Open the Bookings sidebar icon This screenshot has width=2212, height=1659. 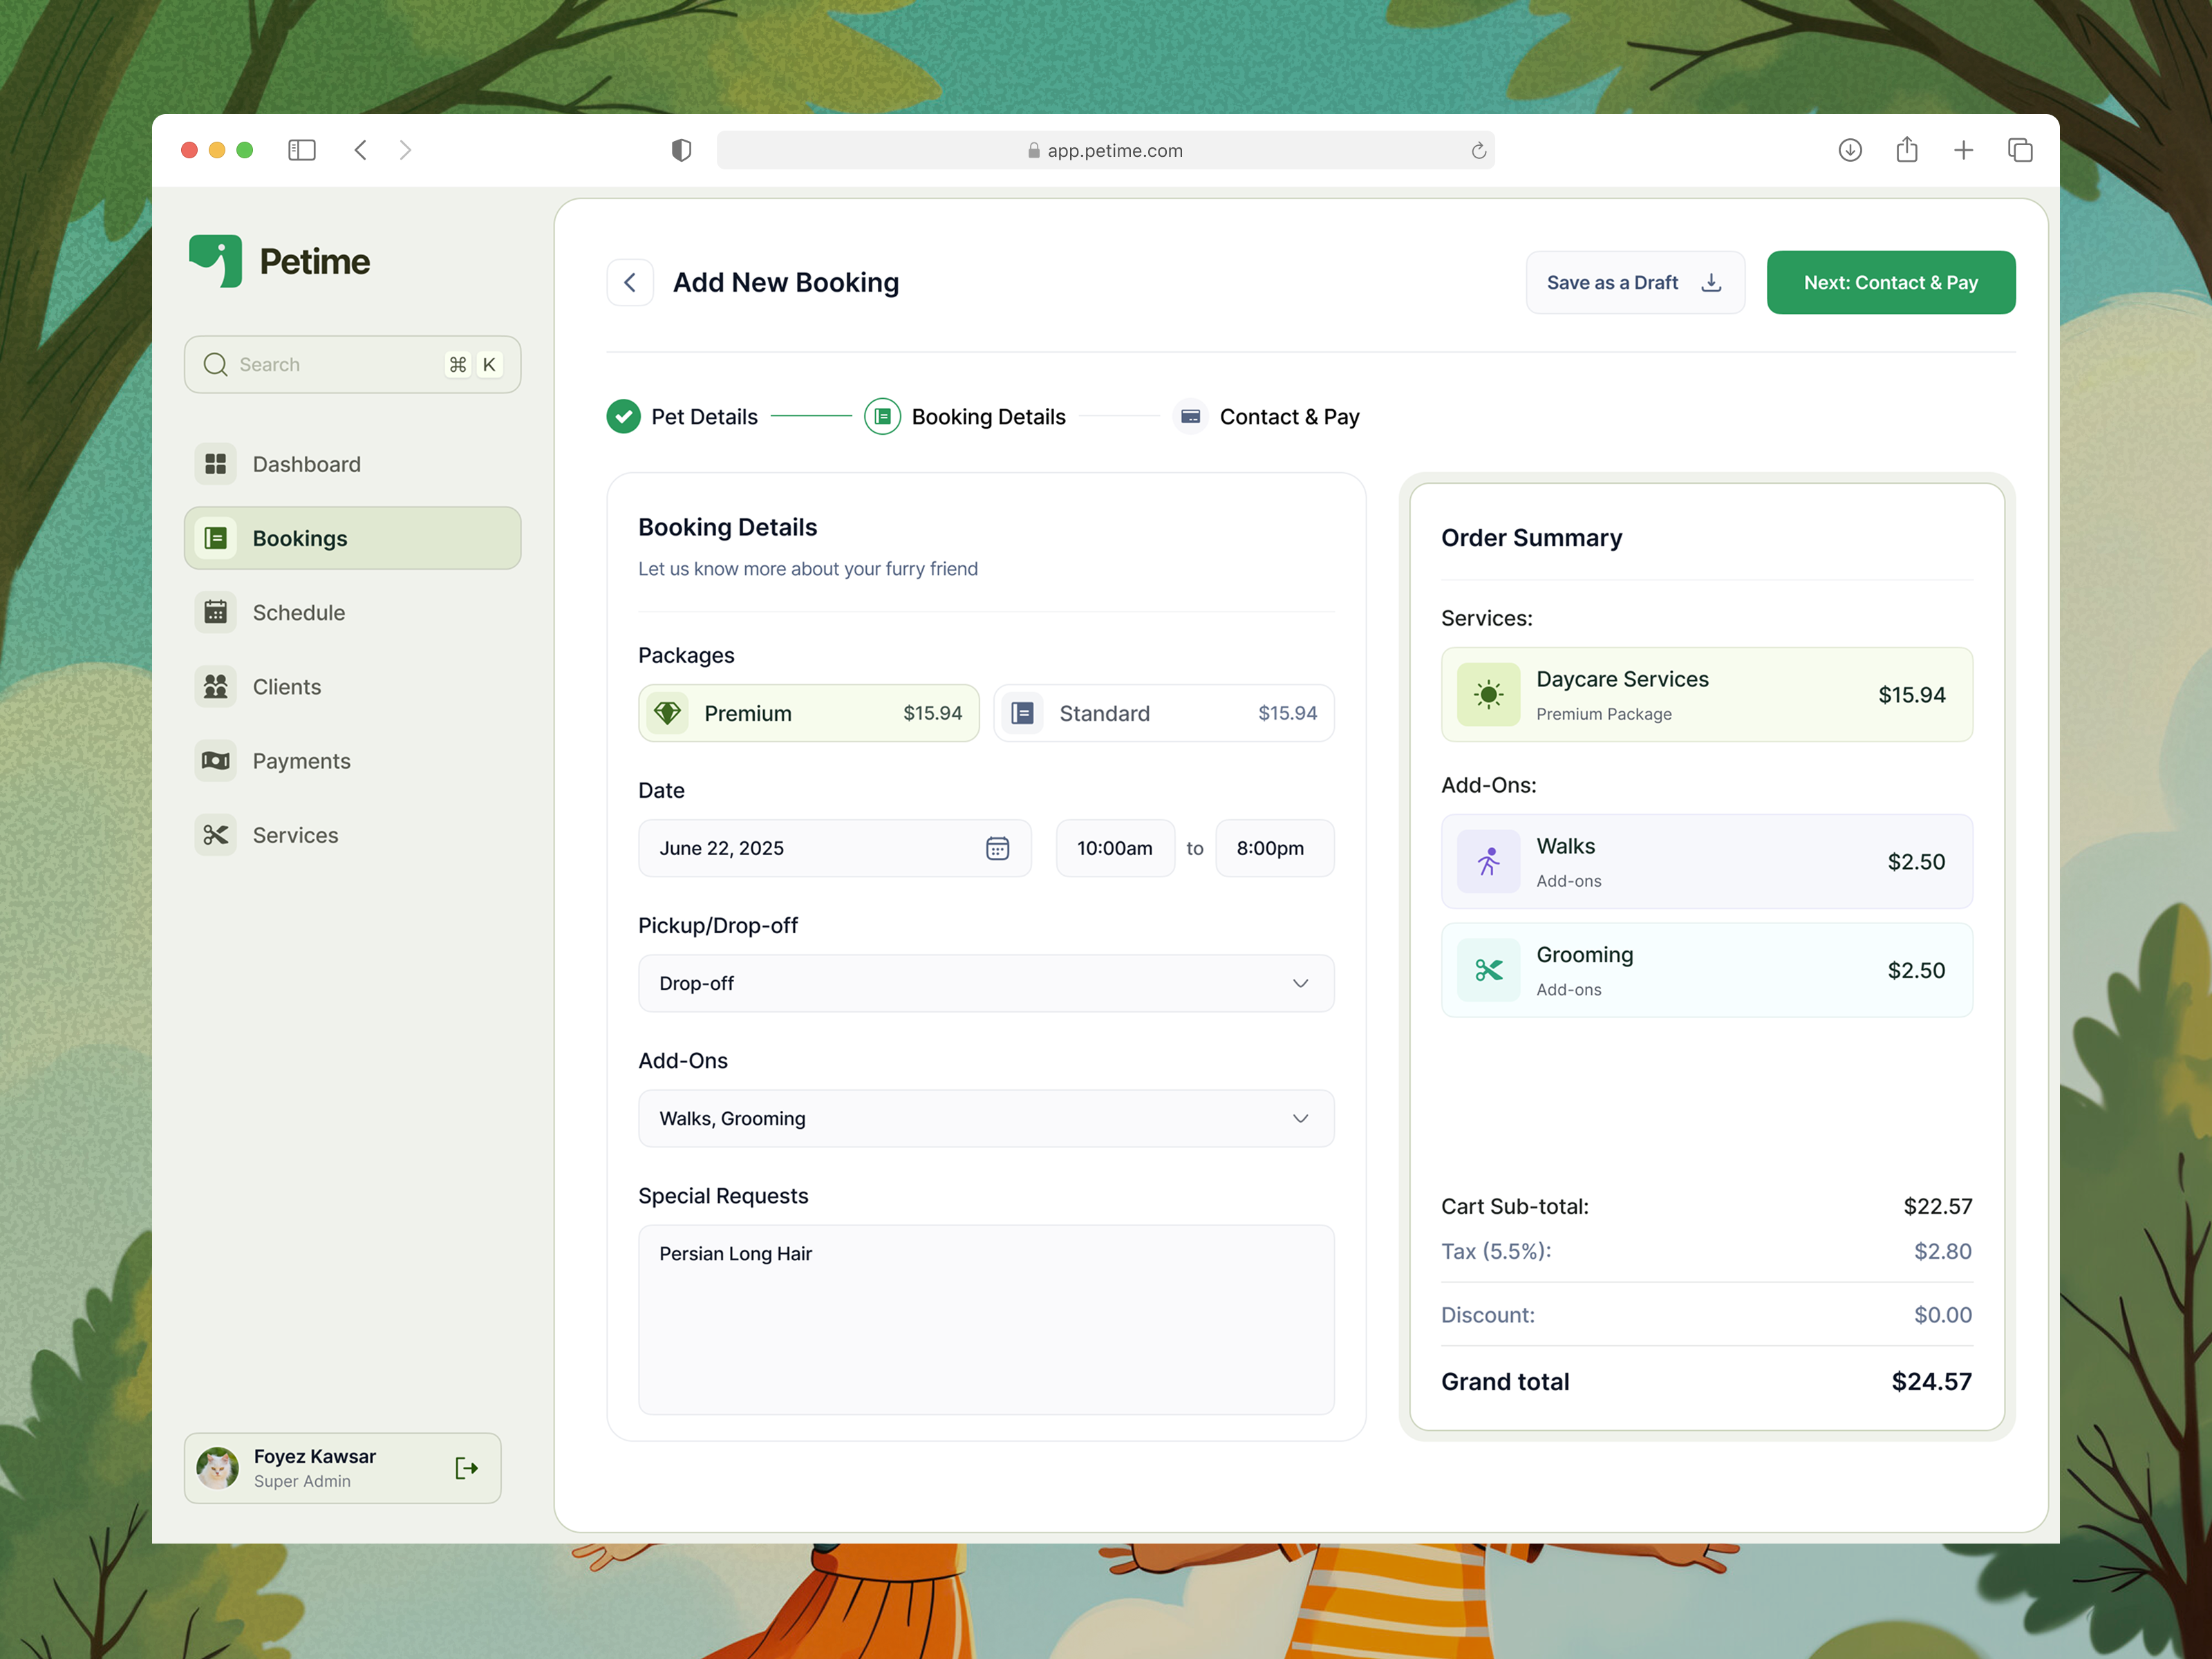click(215, 538)
